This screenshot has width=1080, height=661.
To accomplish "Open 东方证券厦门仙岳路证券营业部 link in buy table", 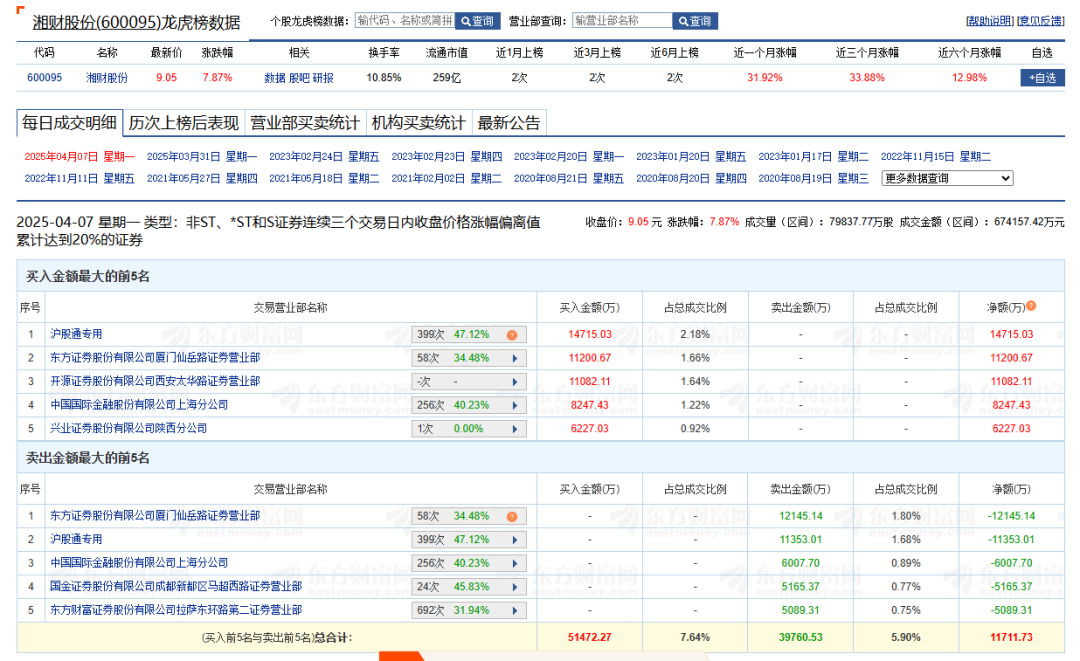I will (155, 357).
